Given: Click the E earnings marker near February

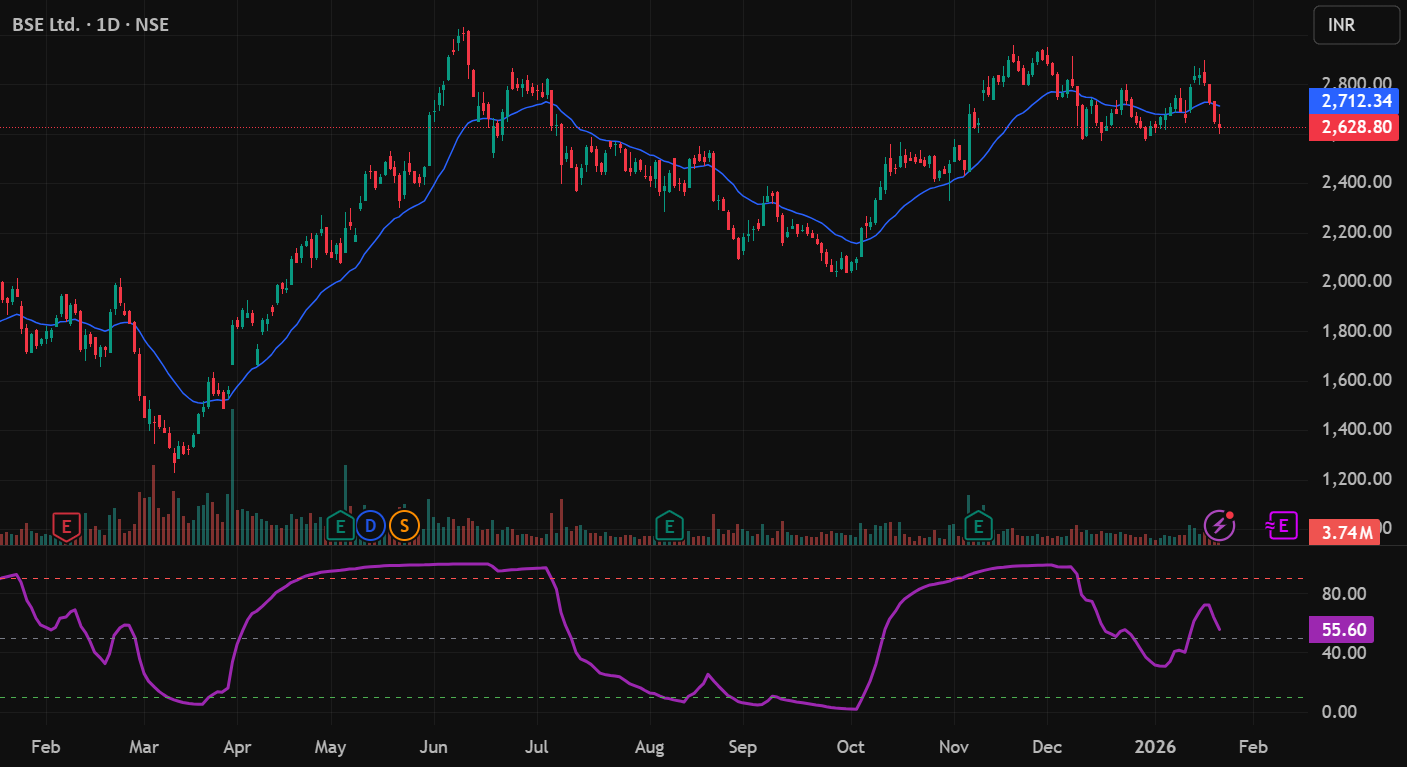Looking at the screenshot, I should pos(65,525).
